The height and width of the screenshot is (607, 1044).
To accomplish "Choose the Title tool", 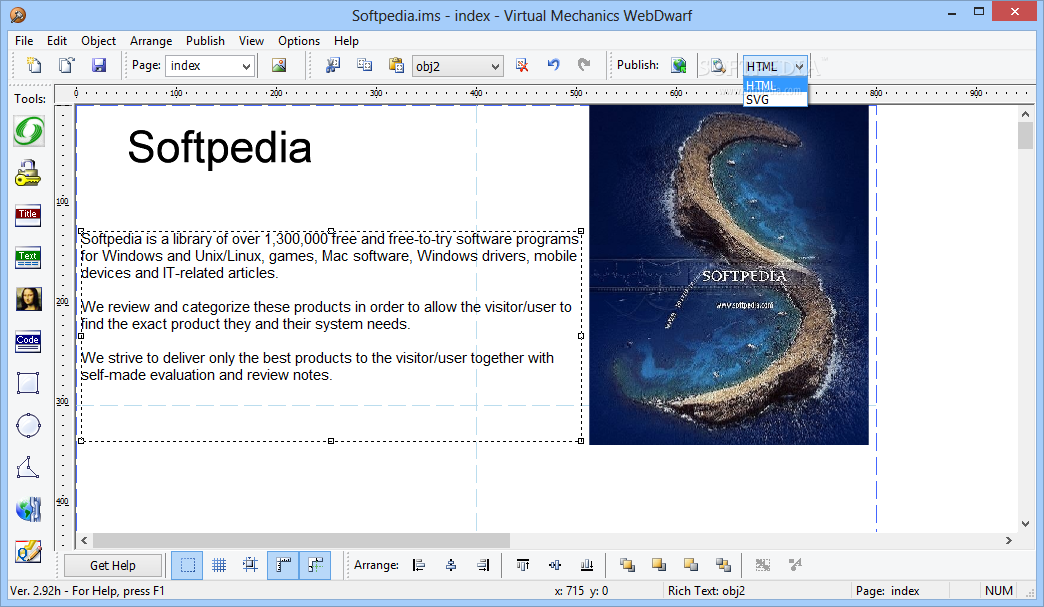I will [28, 216].
